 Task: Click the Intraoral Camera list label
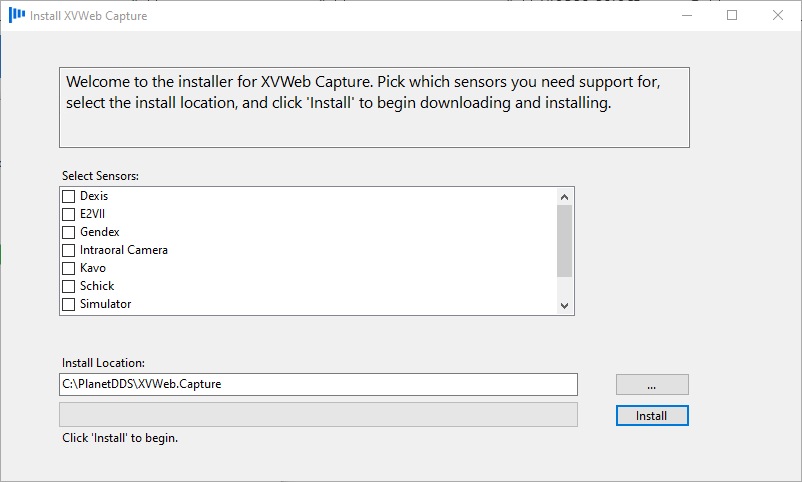tap(124, 250)
